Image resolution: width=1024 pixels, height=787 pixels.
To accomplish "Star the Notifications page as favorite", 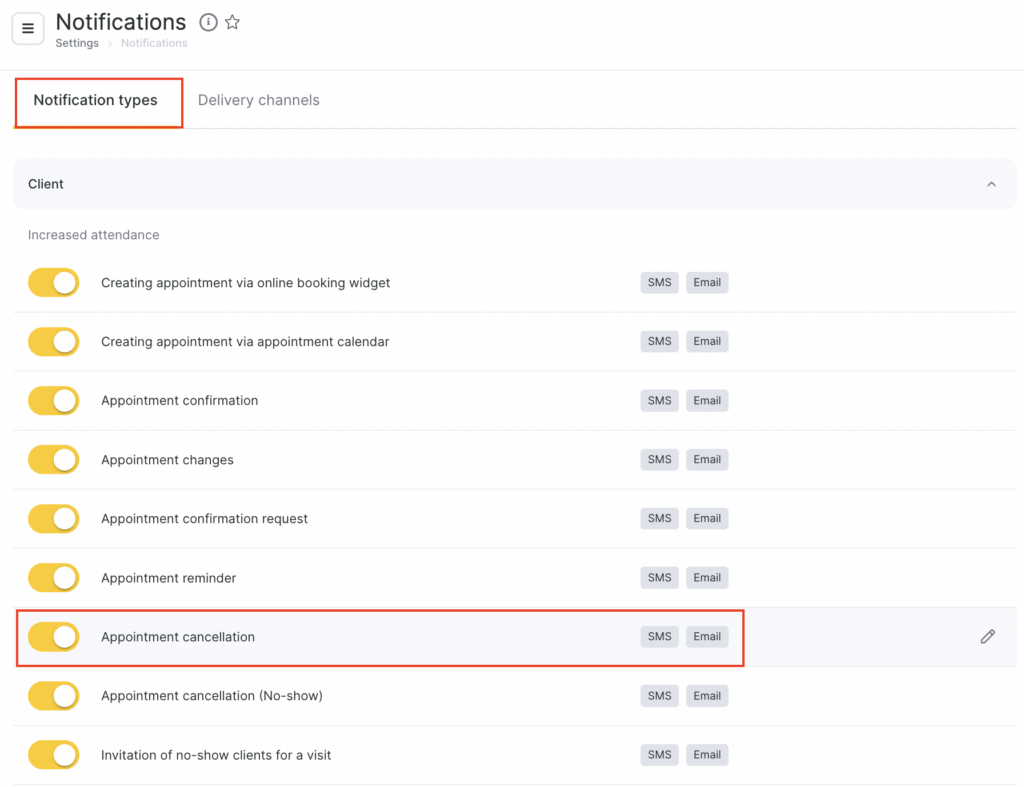I will click(x=232, y=22).
